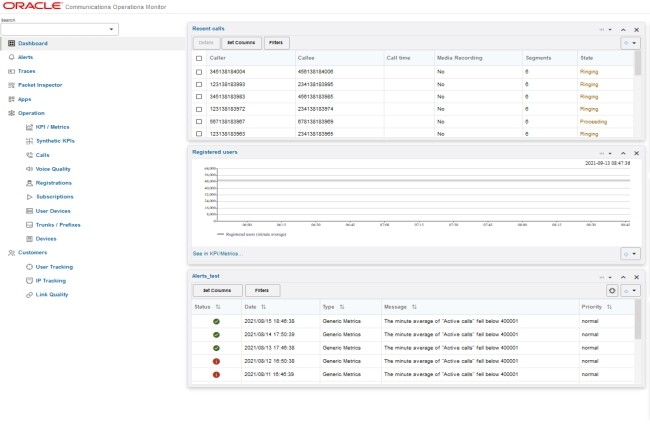
Task: Focus the Search input field
Action: point(54,29)
